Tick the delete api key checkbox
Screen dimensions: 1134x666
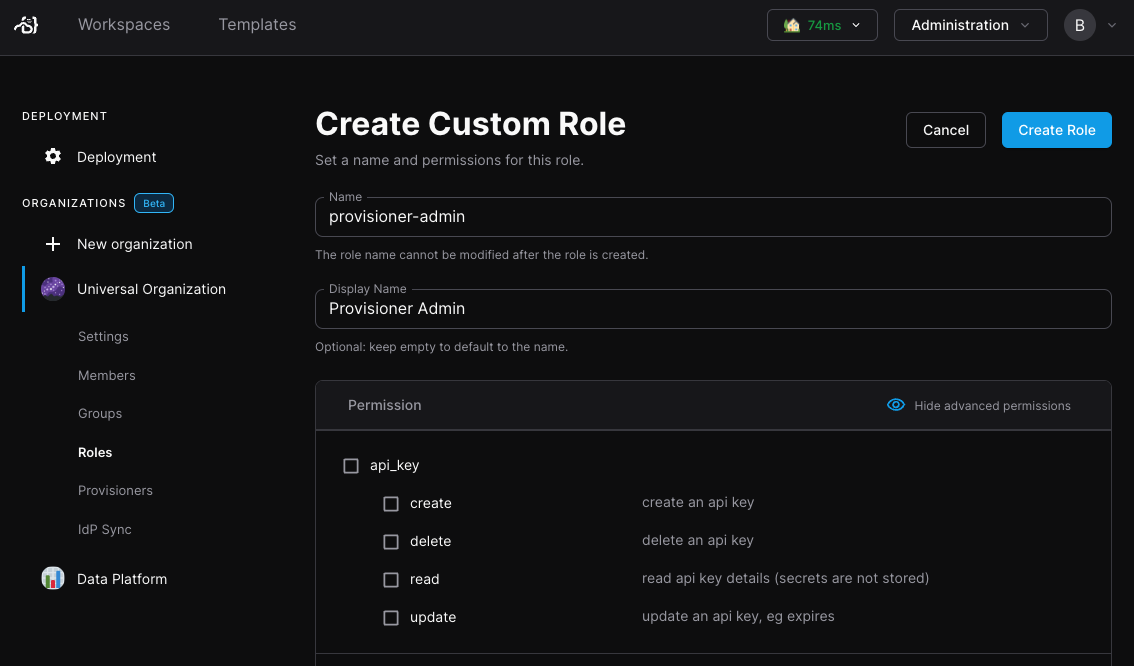pyautogui.click(x=391, y=542)
